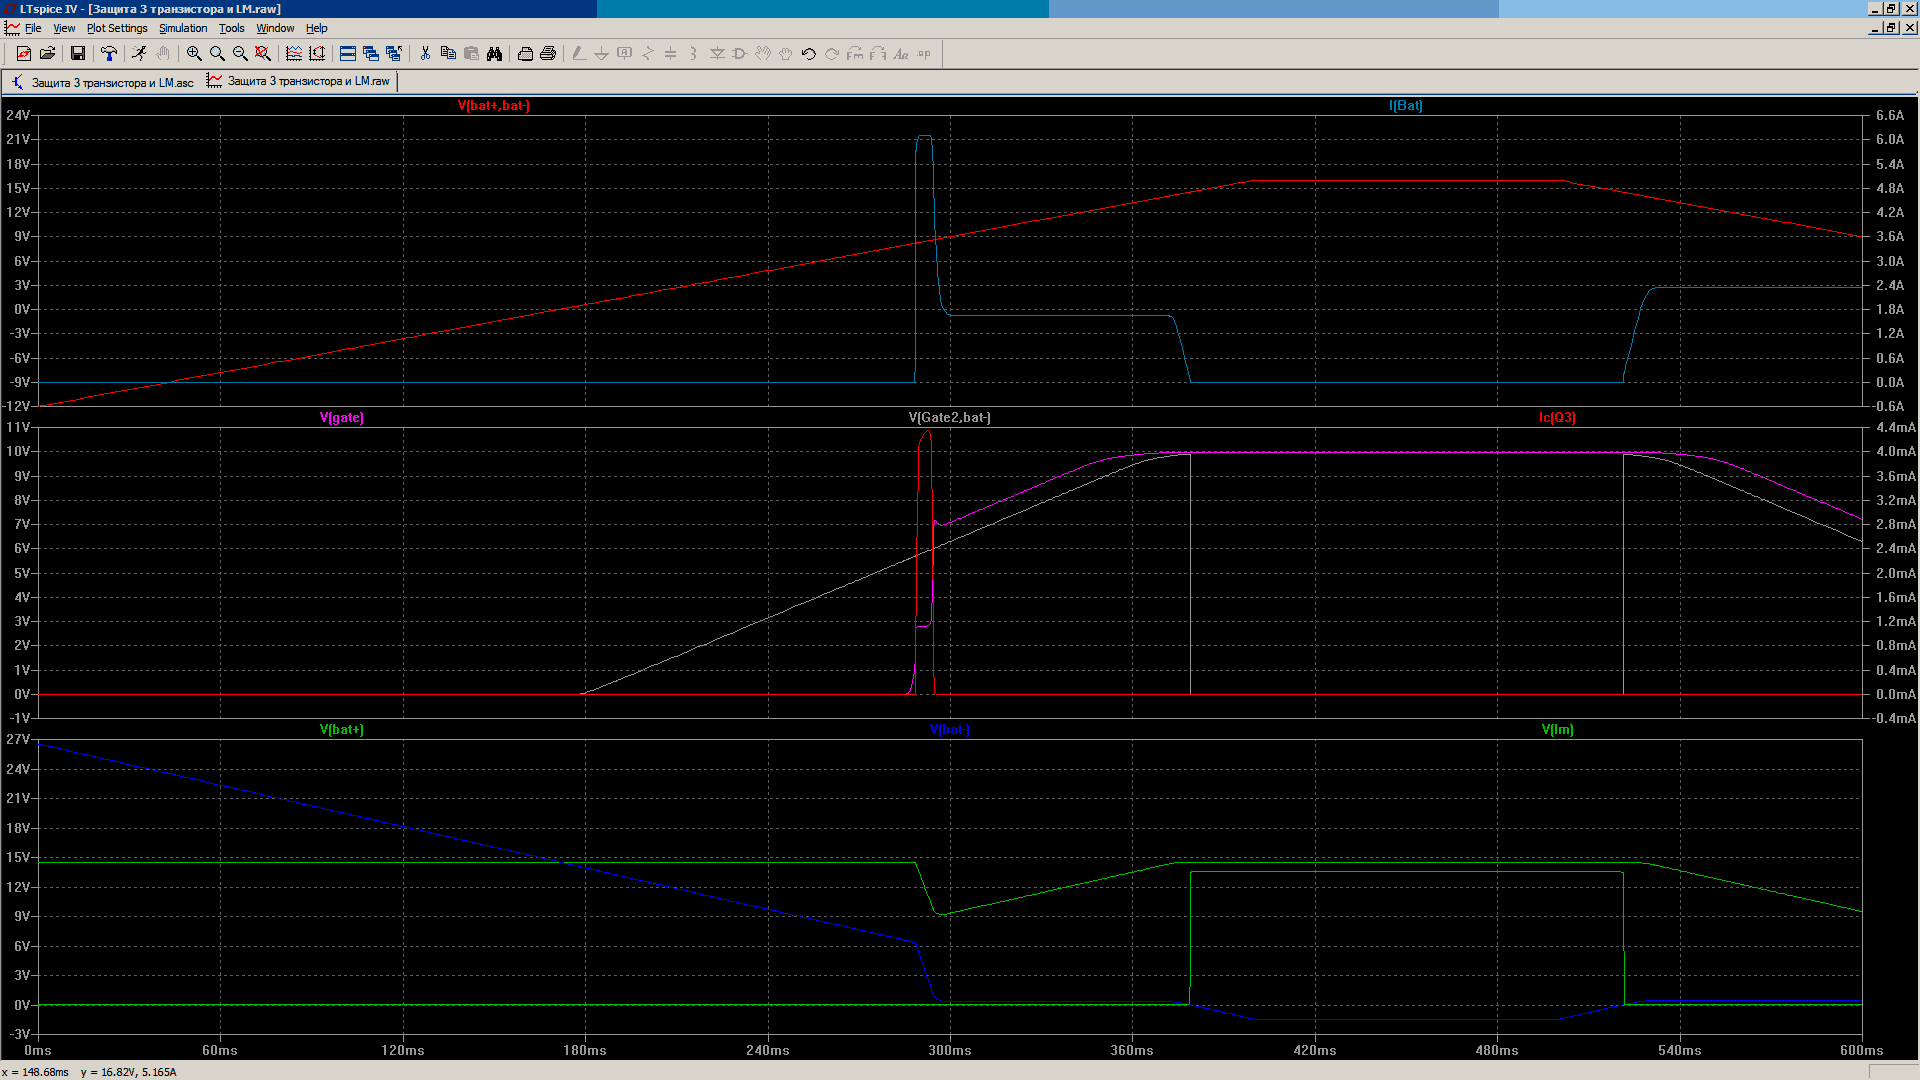Image resolution: width=1920 pixels, height=1080 pixels.
Task: Click the V(bat+) trace label
Action: tap(342, 729)
